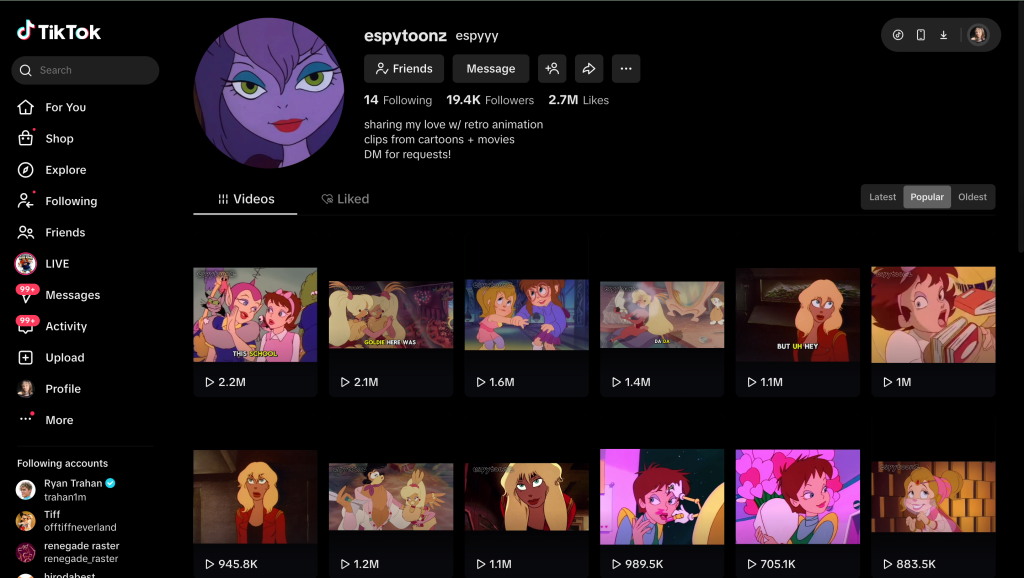
Task: Open the LIVE section in the sidebar
Action: (57, 264)
